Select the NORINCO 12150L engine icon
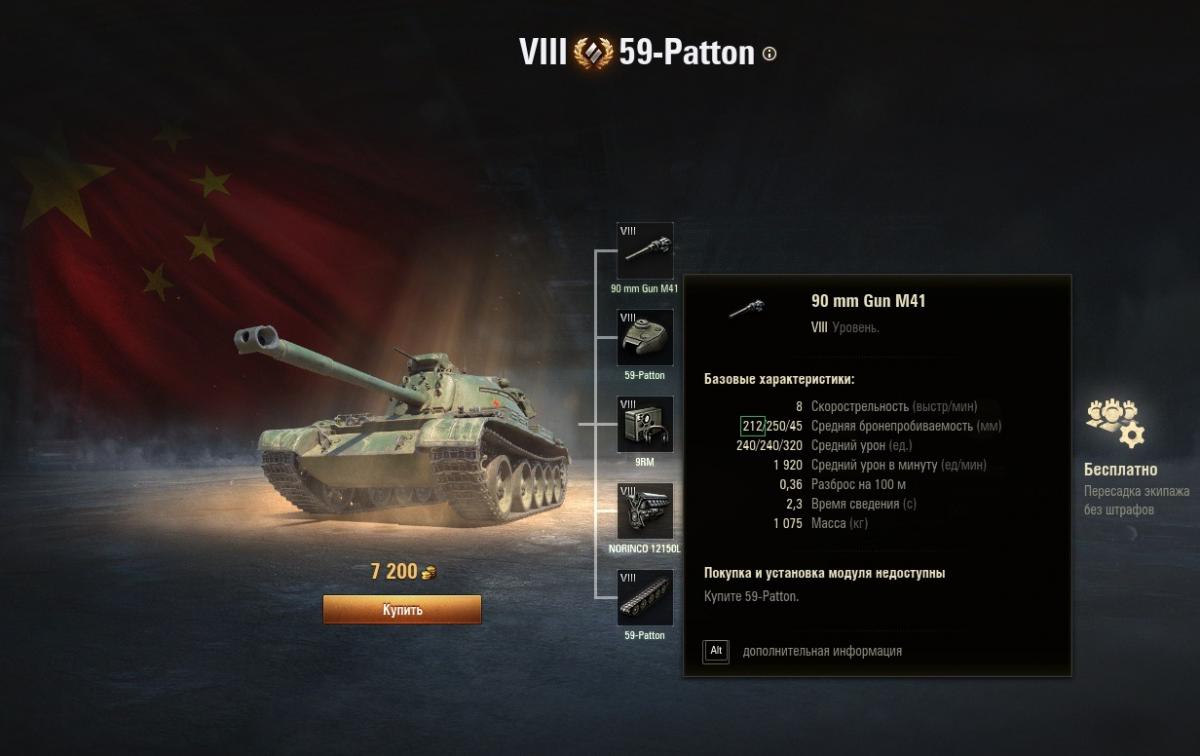Screen dimensions: 1200x756 pyautogui.click(x=645, y=512)
